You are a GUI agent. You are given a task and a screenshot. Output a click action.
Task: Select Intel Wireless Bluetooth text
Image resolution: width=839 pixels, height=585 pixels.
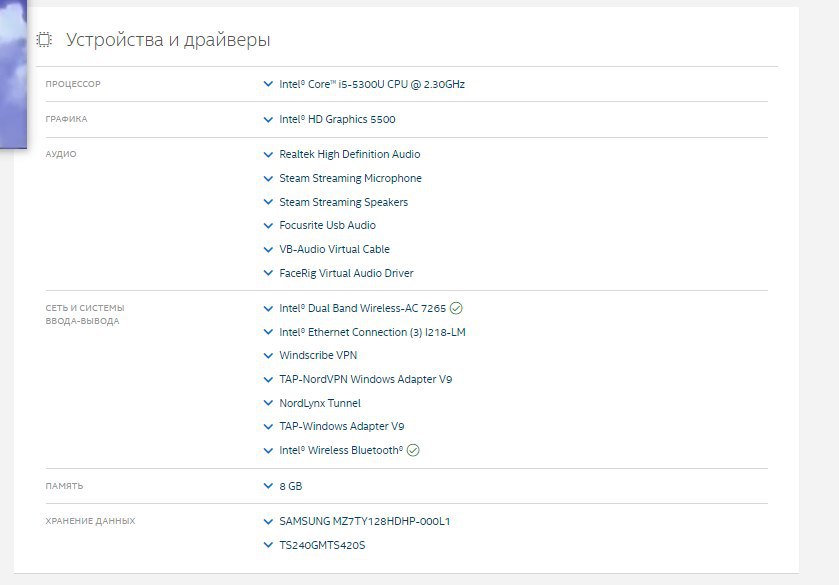(x=341, y=450)
